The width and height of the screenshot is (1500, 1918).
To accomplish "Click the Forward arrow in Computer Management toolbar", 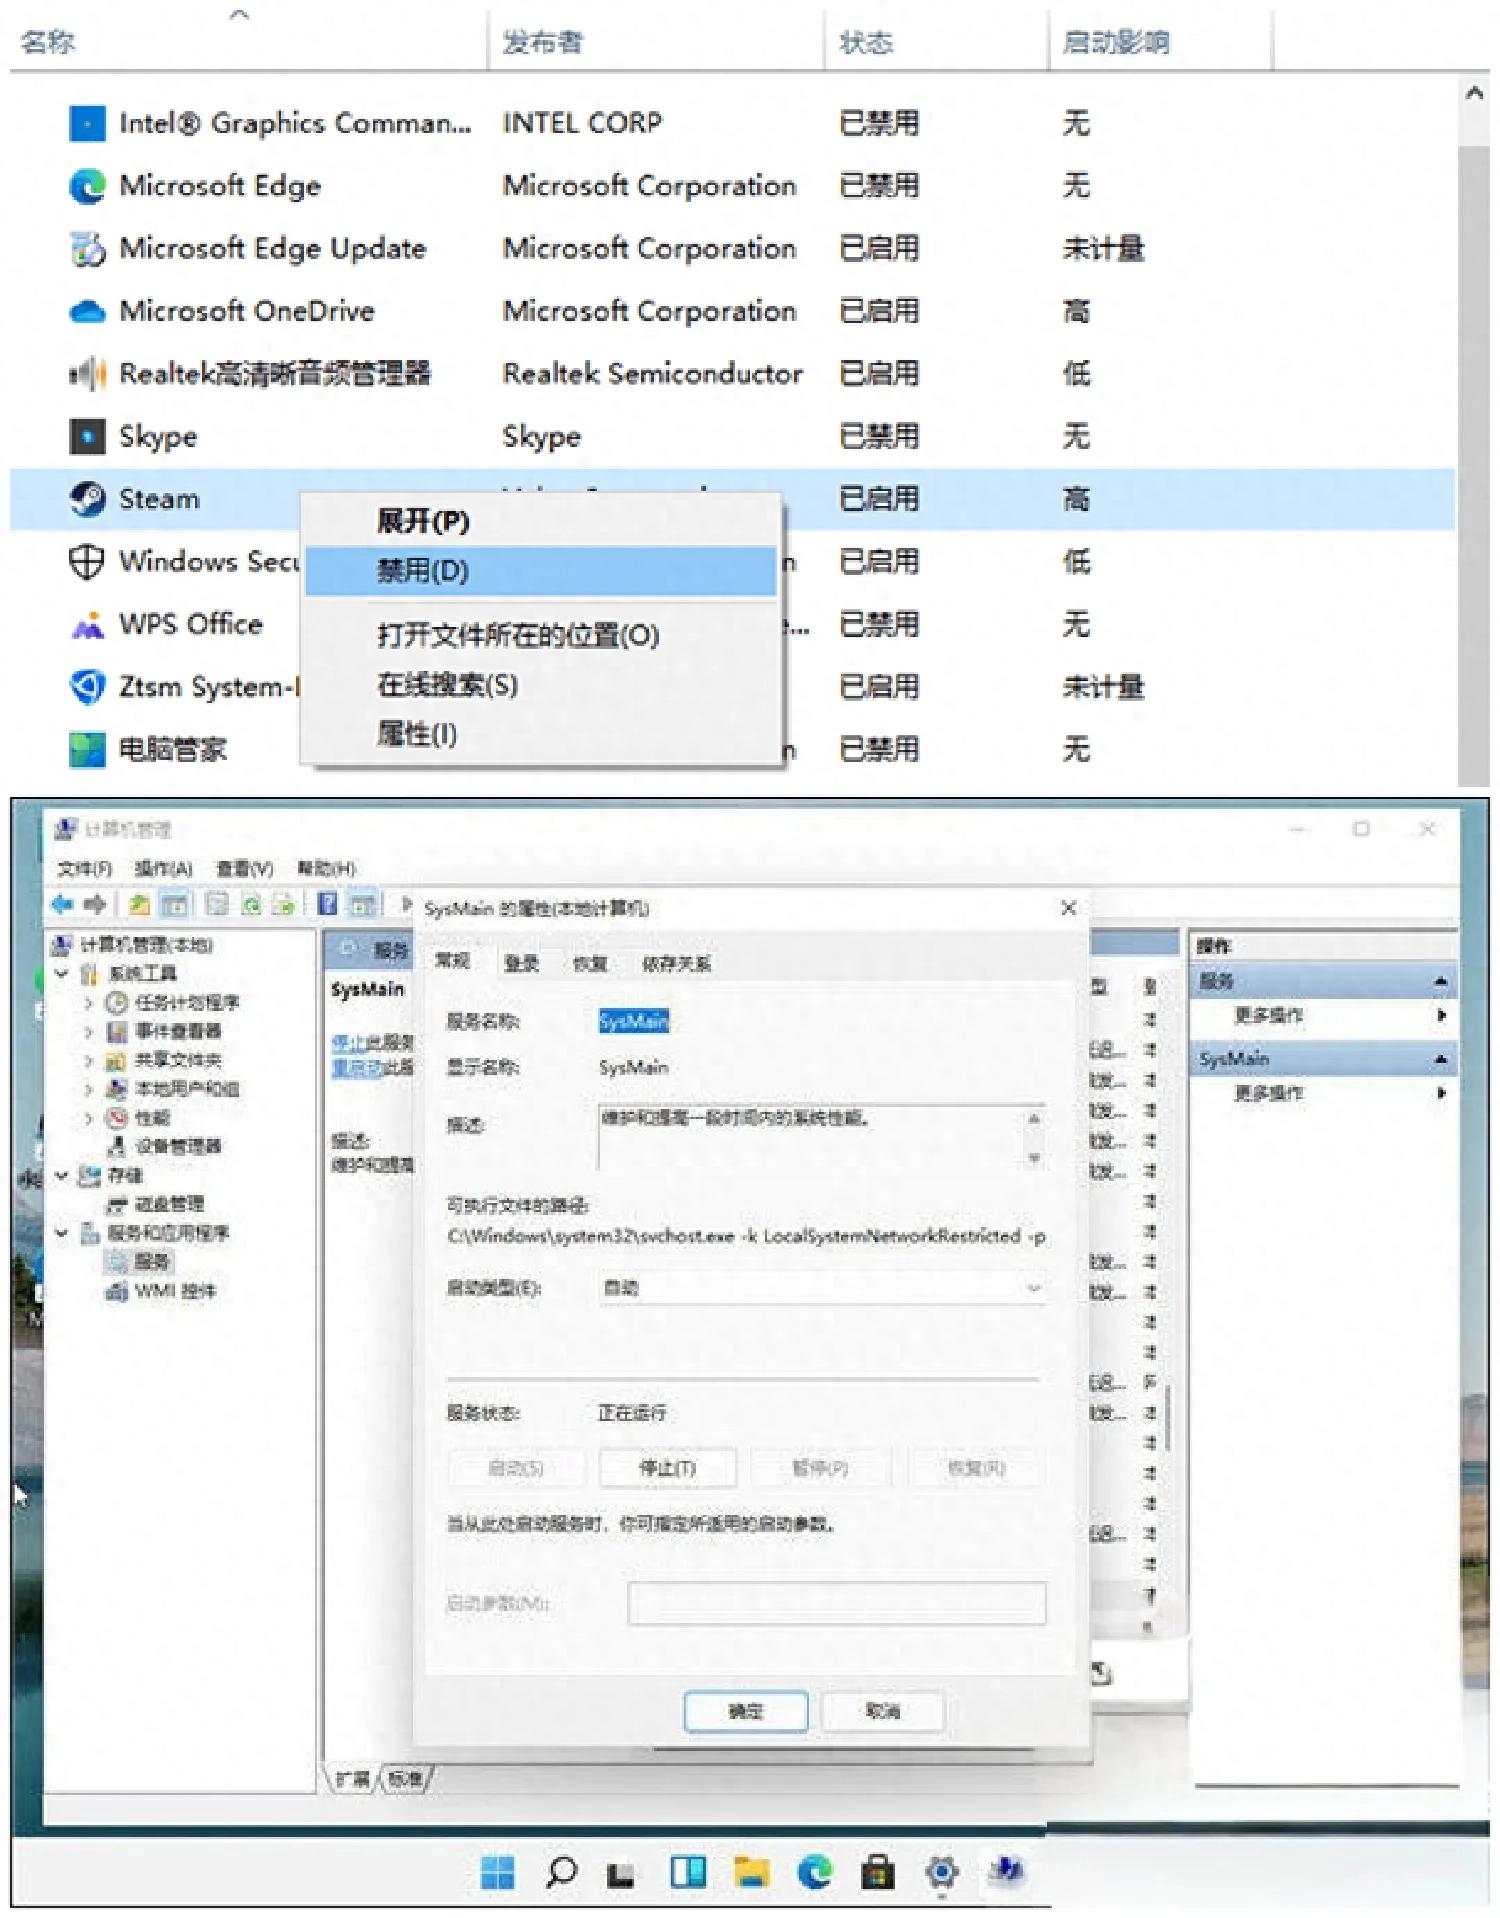I will [x=95, y=905].
